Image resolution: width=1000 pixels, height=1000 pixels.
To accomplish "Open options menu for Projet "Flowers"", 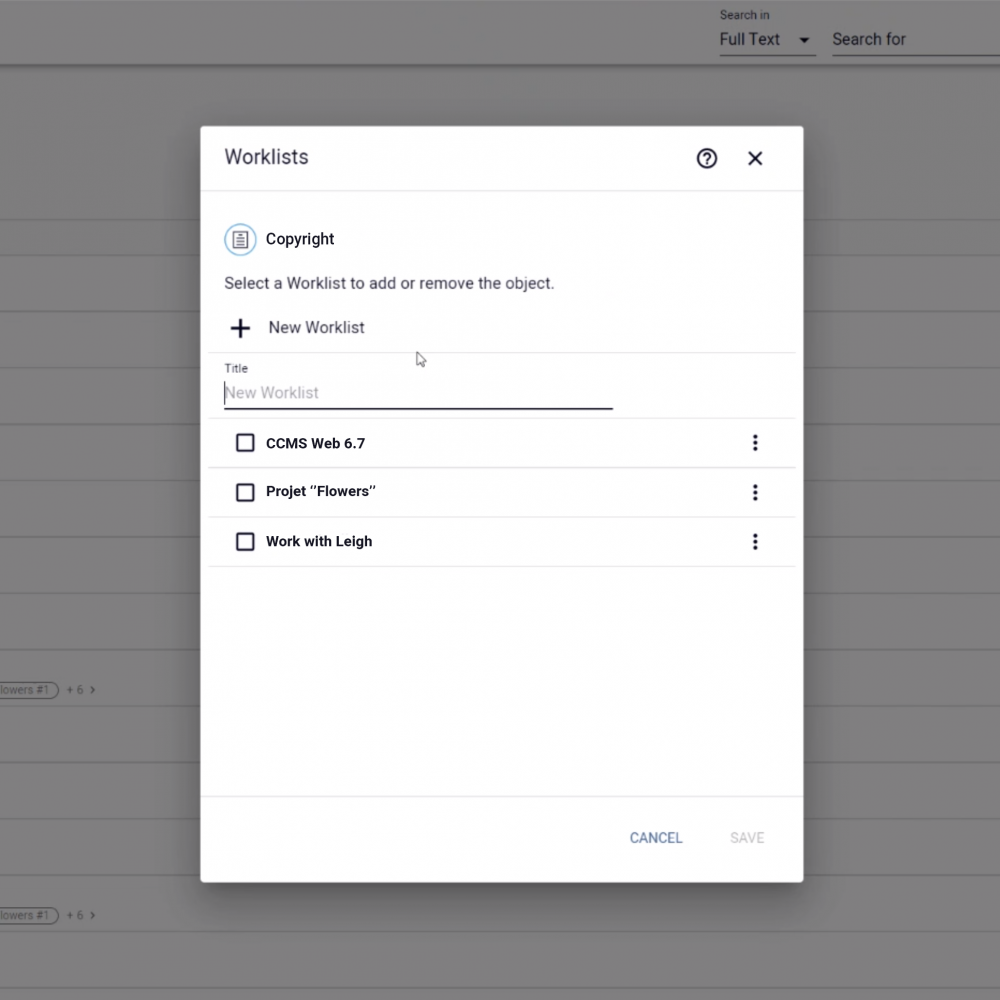I will coord(755,492).
